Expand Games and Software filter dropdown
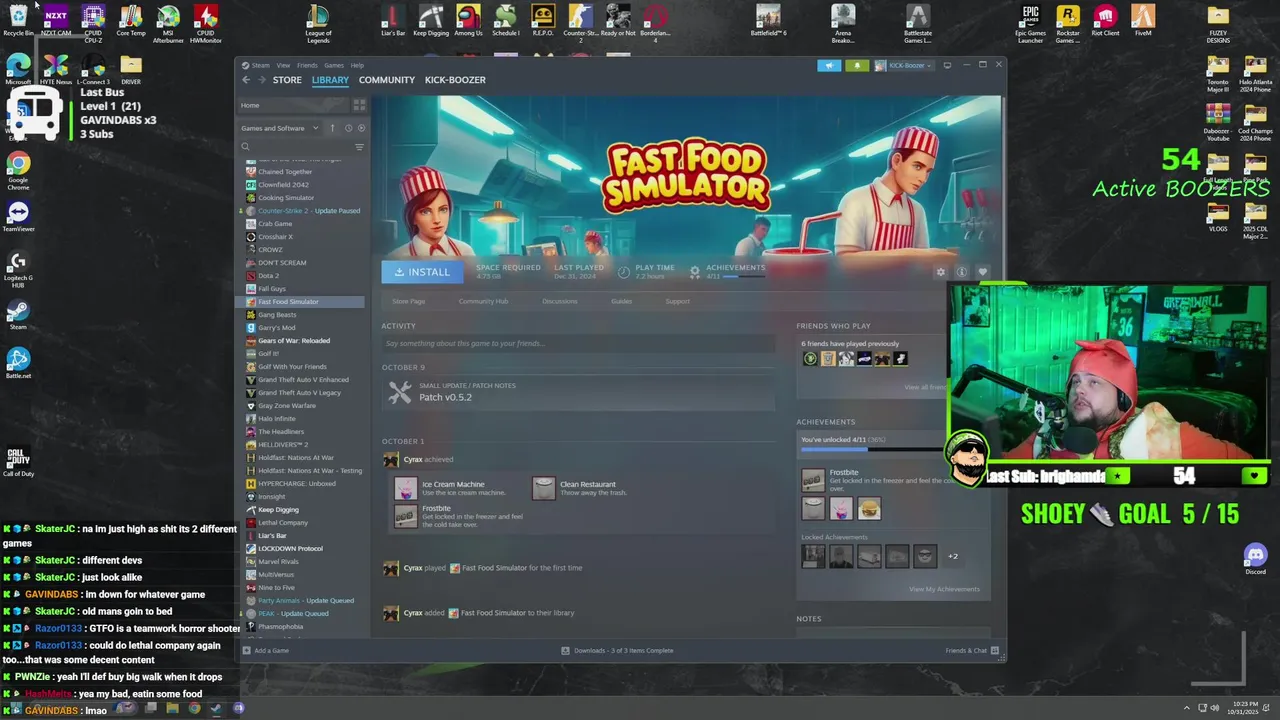This screenshot has height=720, width=1280. point(280,128)
